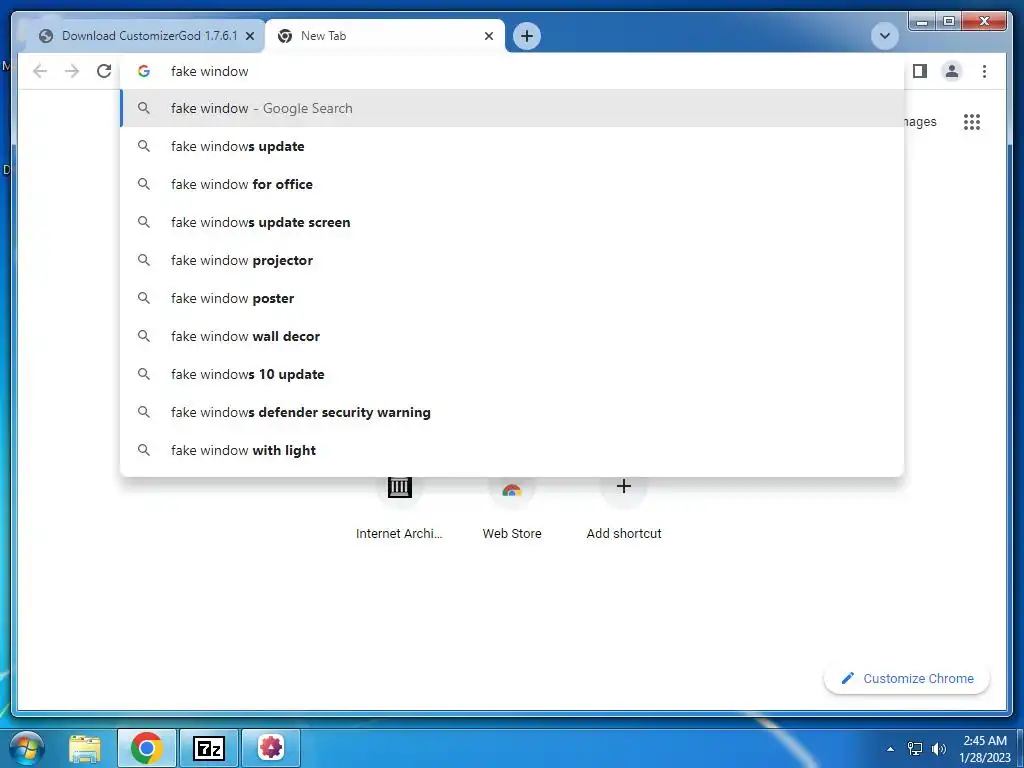This screenshot has width=1024, height=768.
Task: Reload the current page
Action: coord(104,71)
